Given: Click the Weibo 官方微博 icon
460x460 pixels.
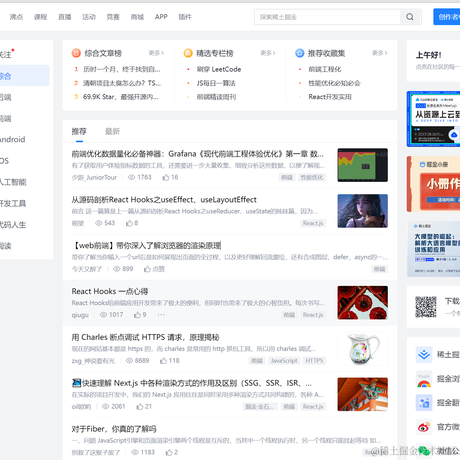Looking at the screenshot, I should [x=424, y=427].
